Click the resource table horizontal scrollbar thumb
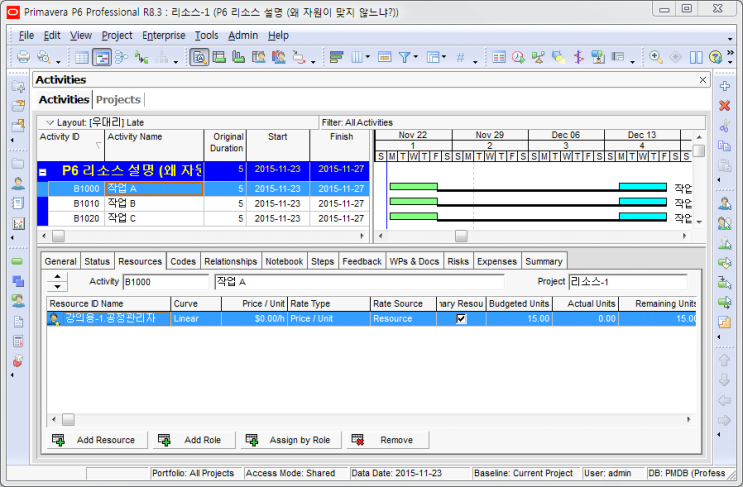Viewport: 743px width, 487px height. click(68, 419)
